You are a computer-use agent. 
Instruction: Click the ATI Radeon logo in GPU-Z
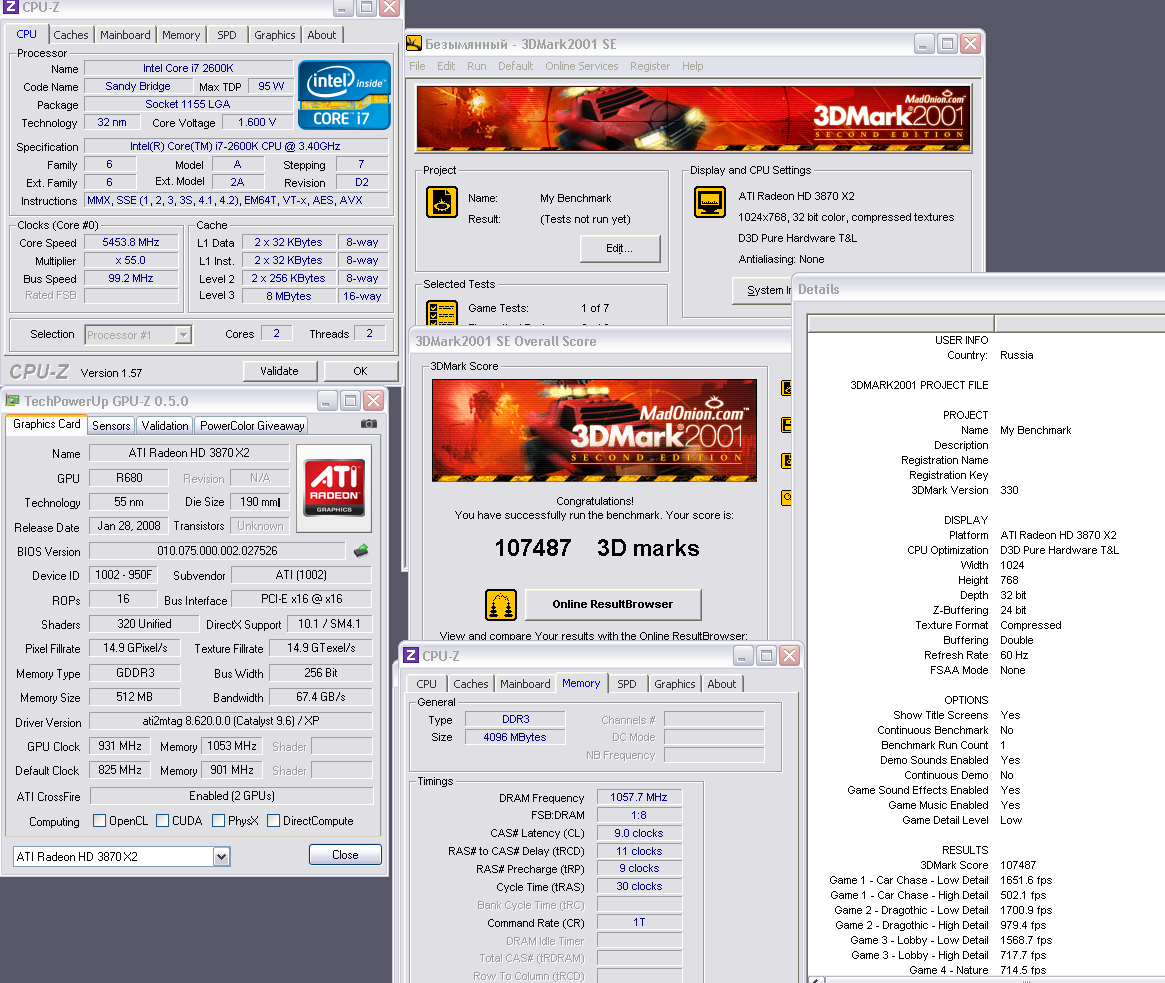(334, 487)
